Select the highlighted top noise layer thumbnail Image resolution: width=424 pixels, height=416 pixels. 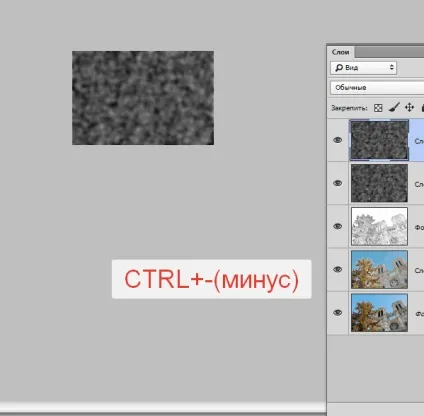coord(379,140)
